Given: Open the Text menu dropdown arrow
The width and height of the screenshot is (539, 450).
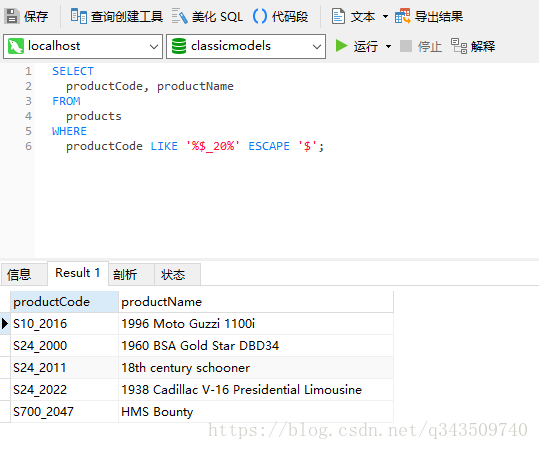Looking at the screenshot, I should pyautogui.click(x=385, y=16).
